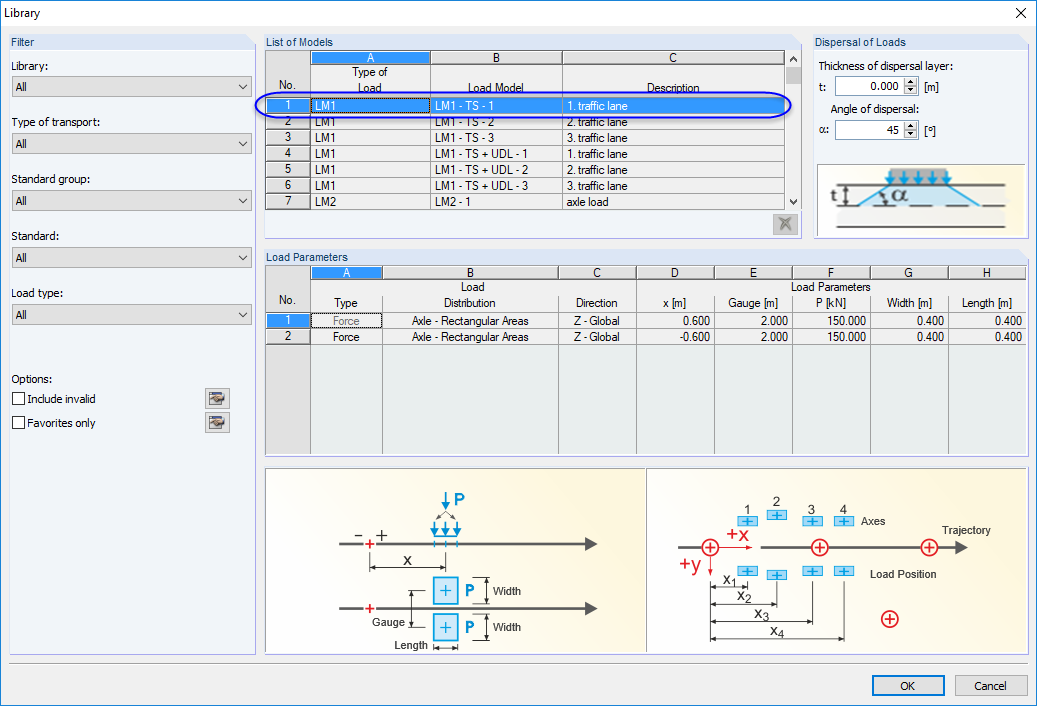Click OK to confirm selection

coord(907,686)
